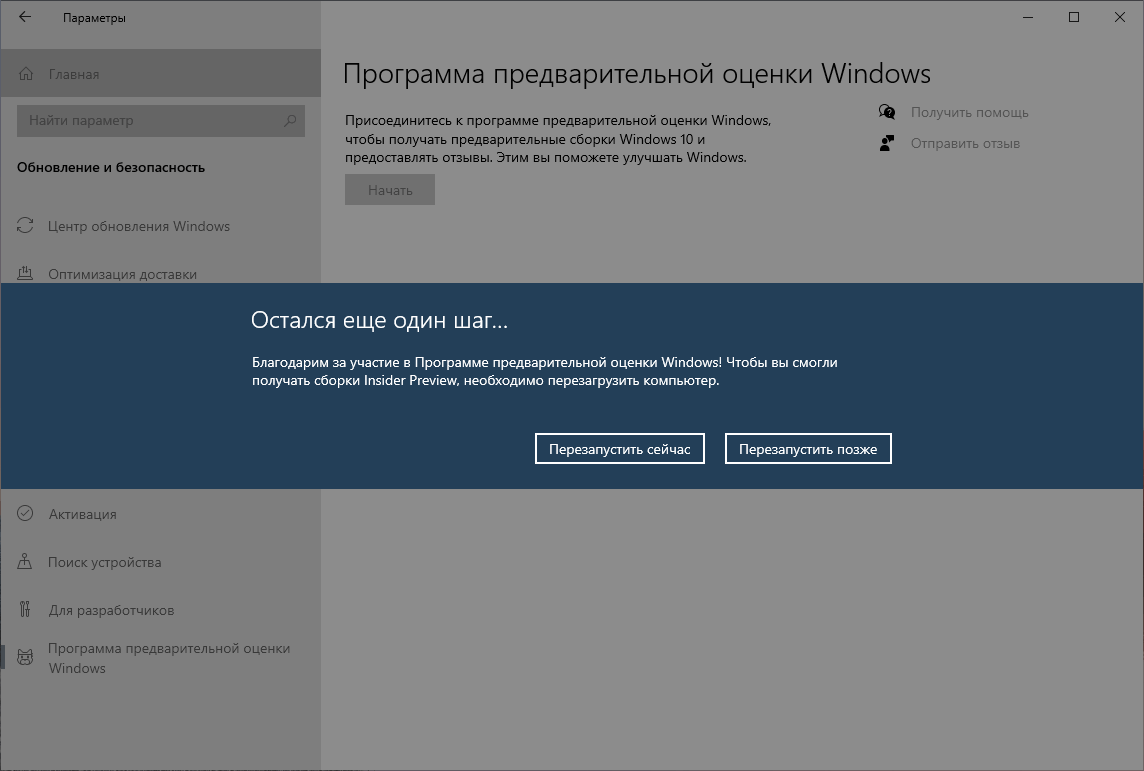
Task: Click the Начать button
Action: (390, 190)
